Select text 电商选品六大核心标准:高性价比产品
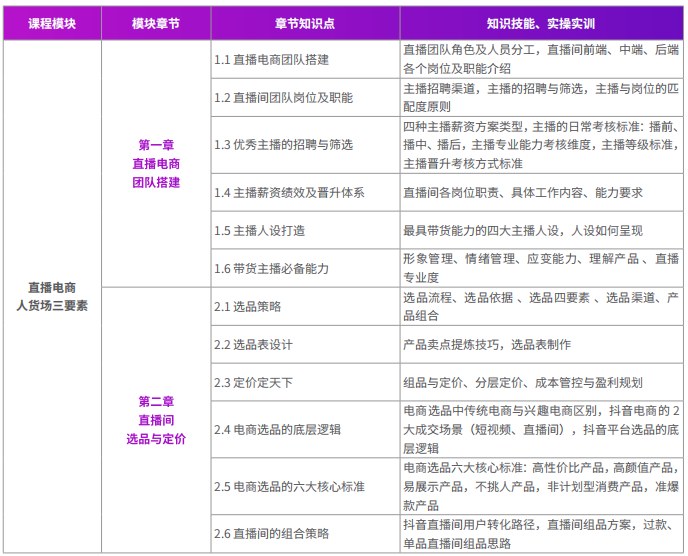The height and width of the screenshot is (556, 688). pyautogui.click(x=504, y=468)
